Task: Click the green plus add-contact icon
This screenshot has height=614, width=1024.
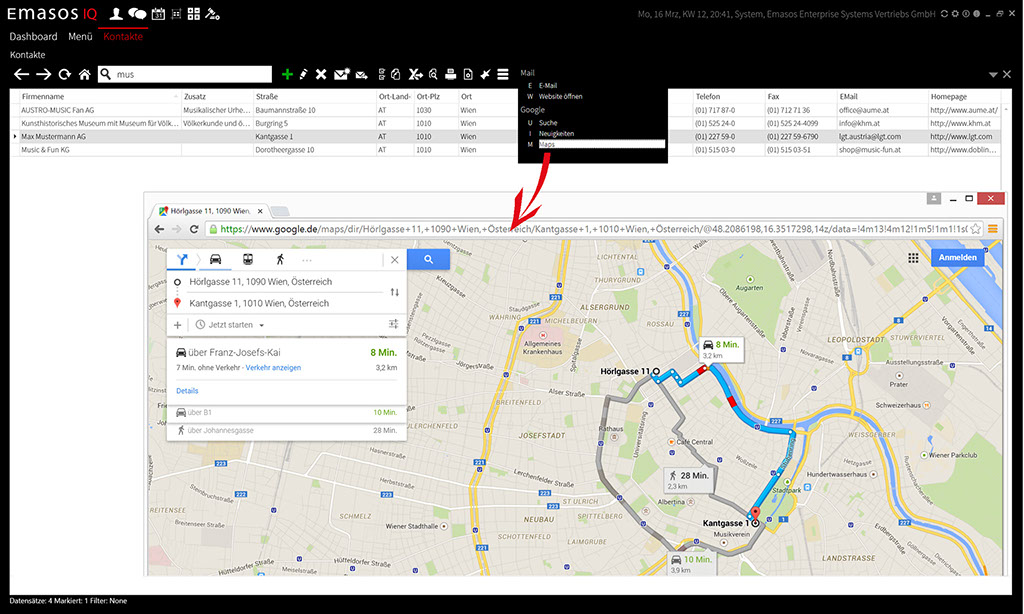Action: 287,74
